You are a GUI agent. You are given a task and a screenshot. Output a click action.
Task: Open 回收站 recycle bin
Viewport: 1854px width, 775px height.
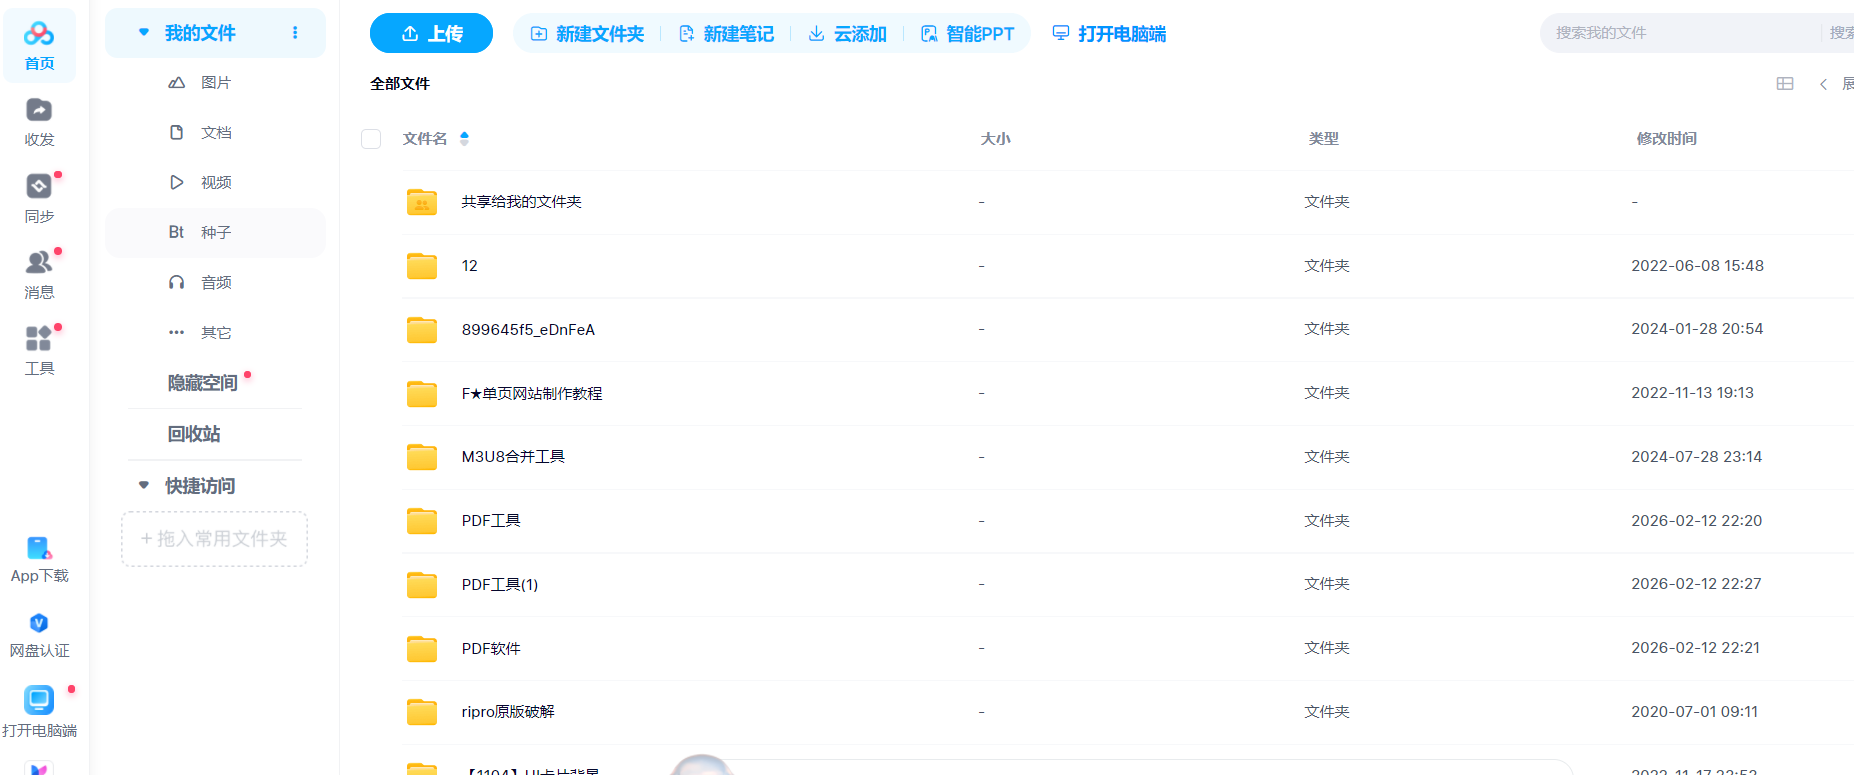click(x=194, y=434)
